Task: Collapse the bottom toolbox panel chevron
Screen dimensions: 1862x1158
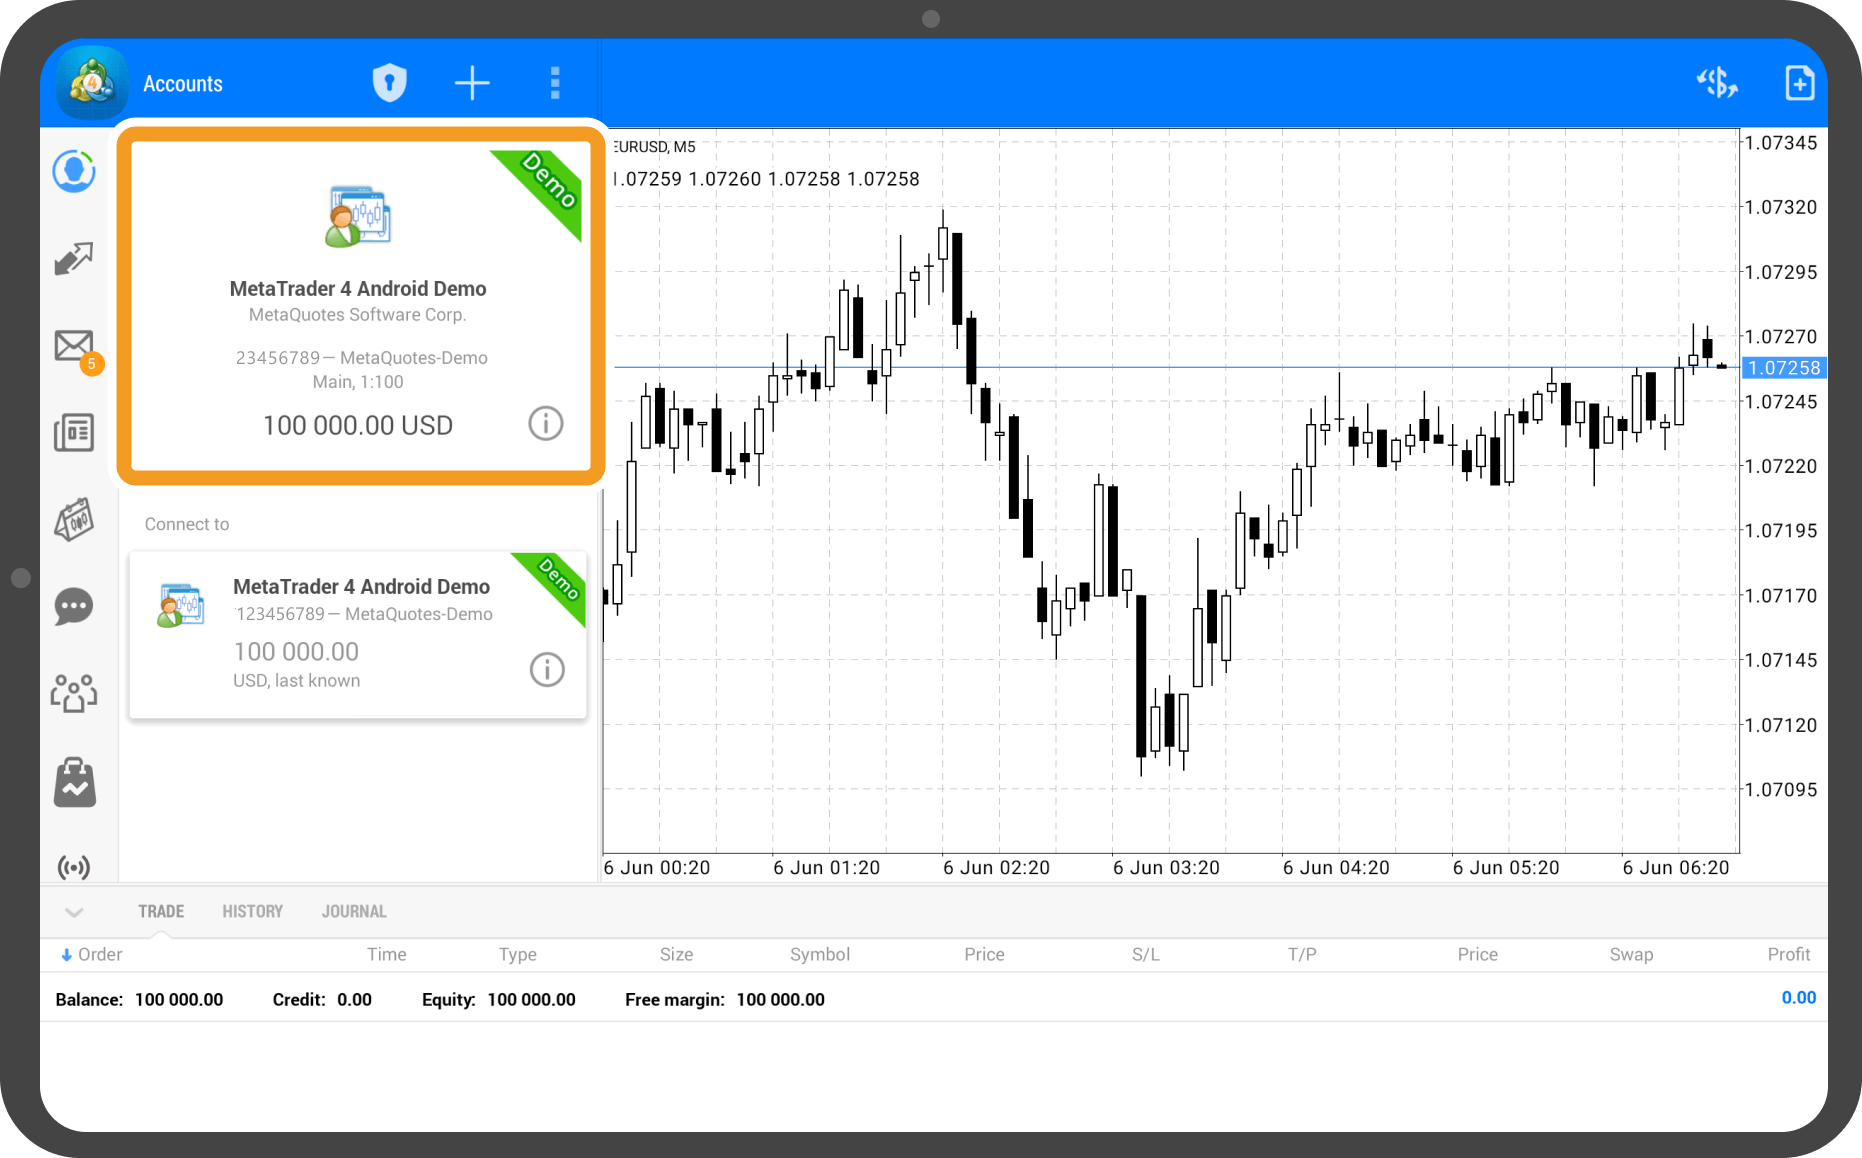Action: (x=74, y=912)
